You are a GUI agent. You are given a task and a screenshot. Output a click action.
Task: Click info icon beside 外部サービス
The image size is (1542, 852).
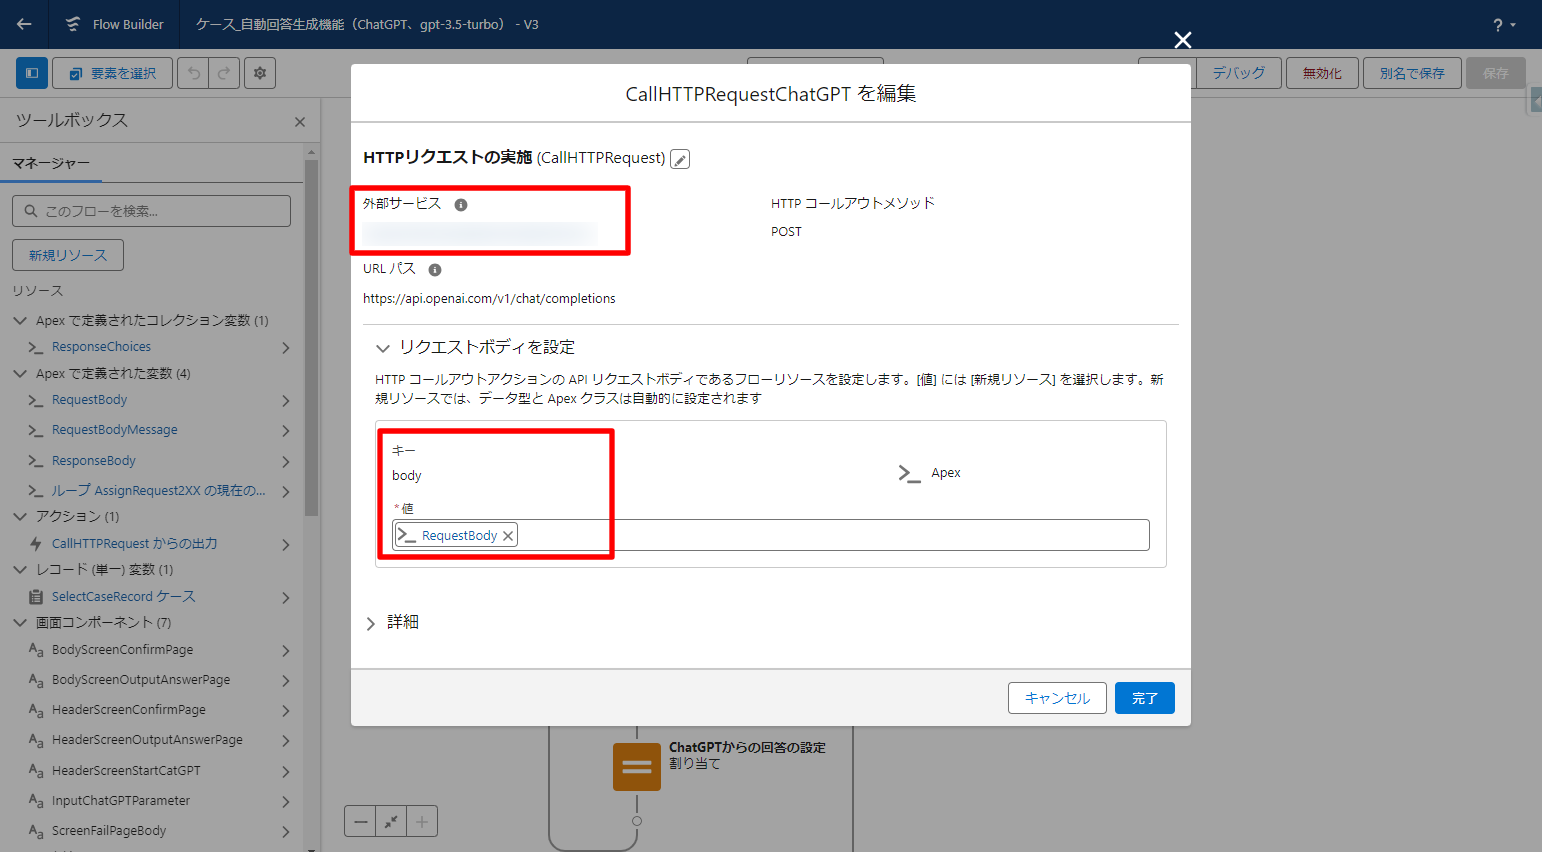point(461,205)
